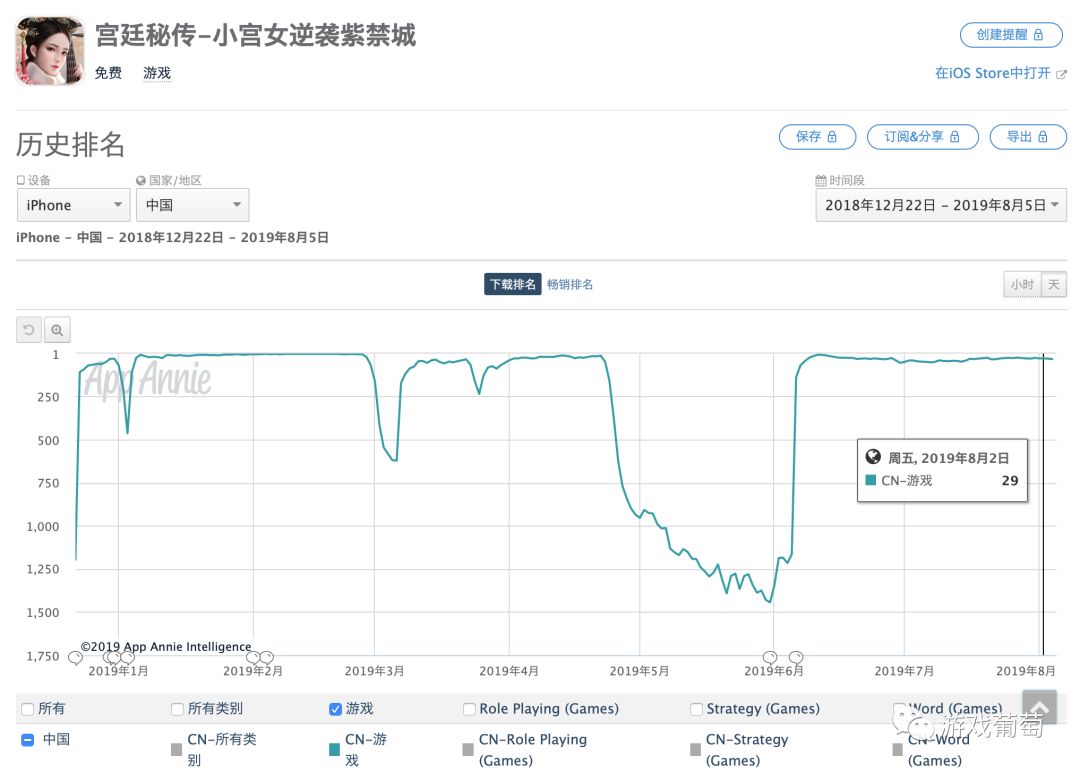Enable the Role Playing (Games) checkbox

click(x=469, y=708)
